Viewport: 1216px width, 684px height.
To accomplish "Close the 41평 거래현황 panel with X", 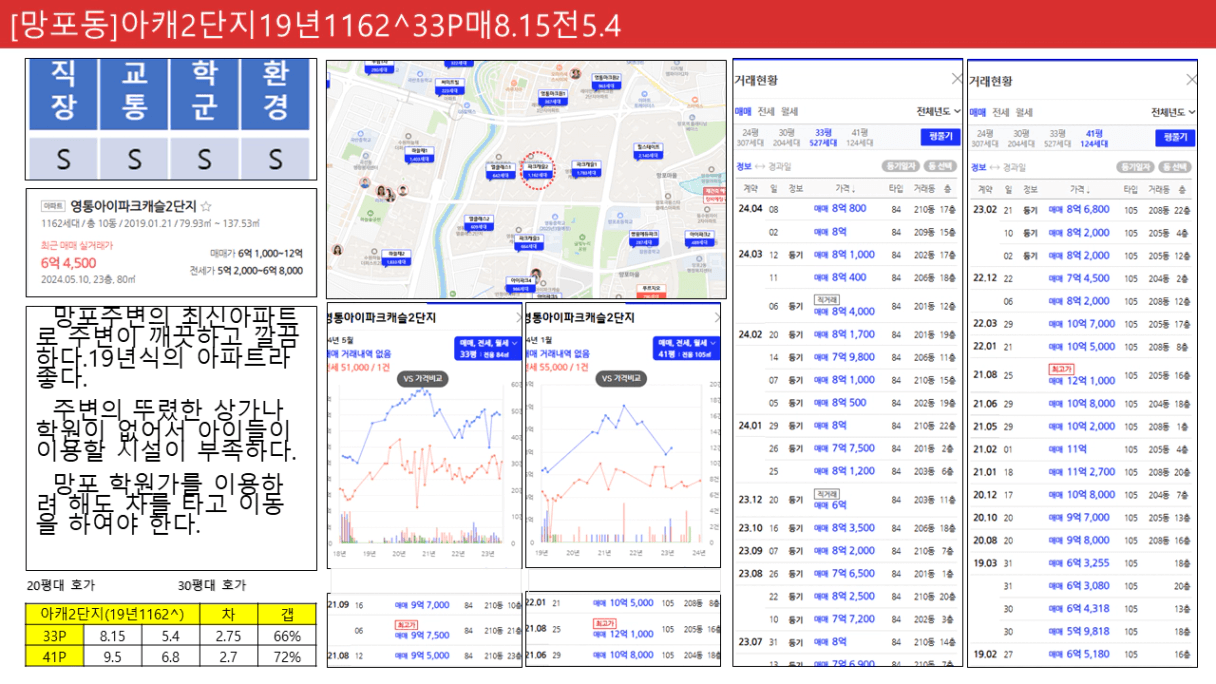I will point(1191,79).
